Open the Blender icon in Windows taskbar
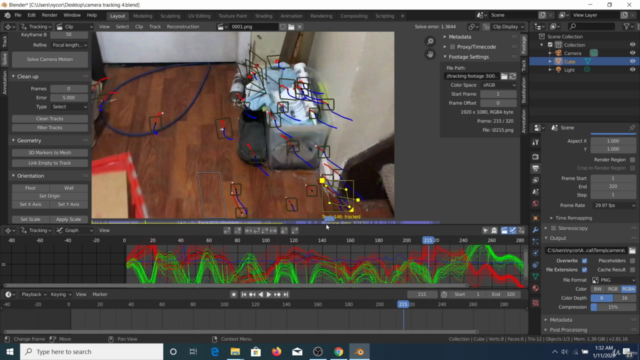The height and width of the screenshot is (360, 640). [x=359, y=351]
